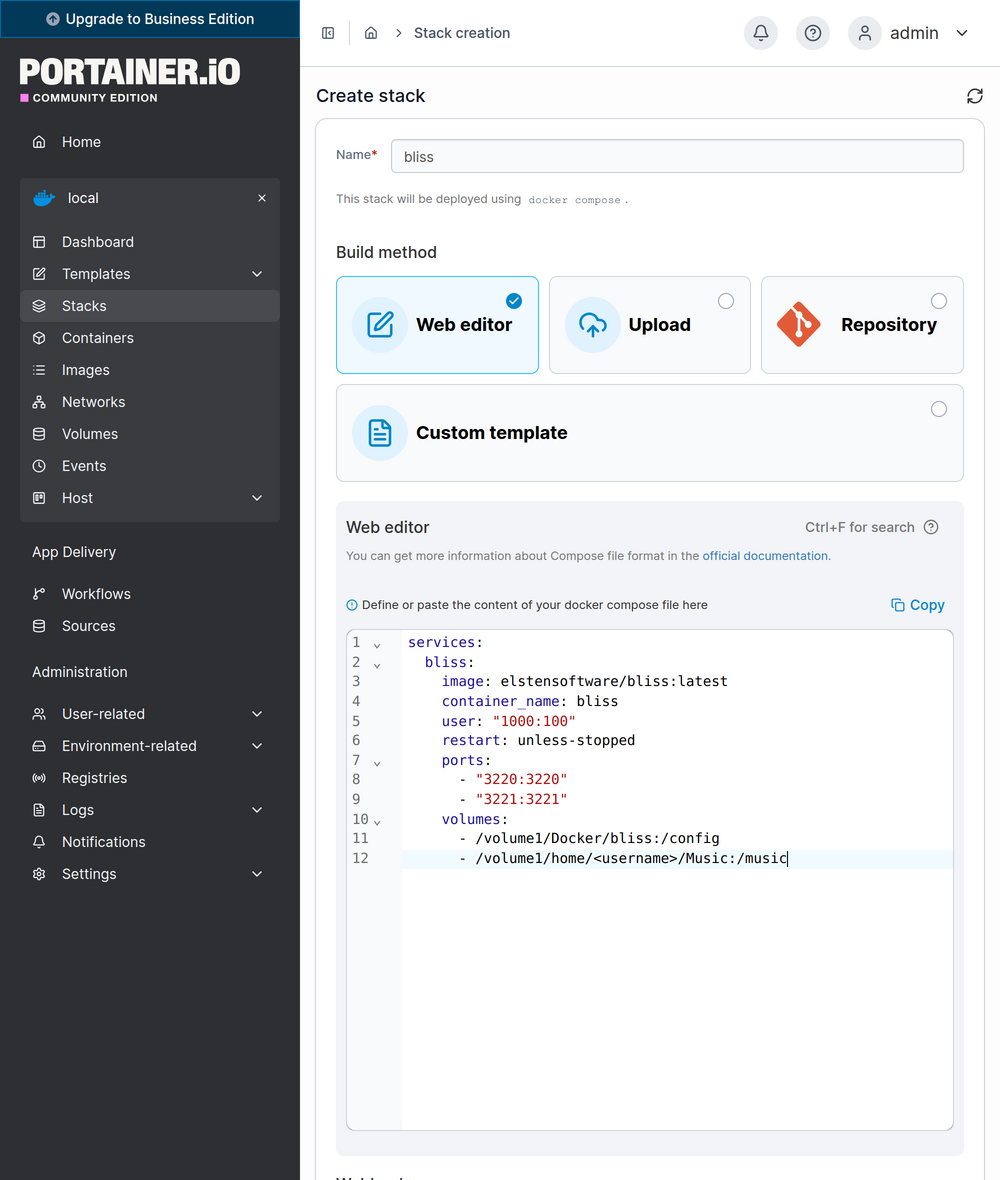Click the admin user avatar icon
This screenshot has height=1180, width=1000.
pos(865,33)
